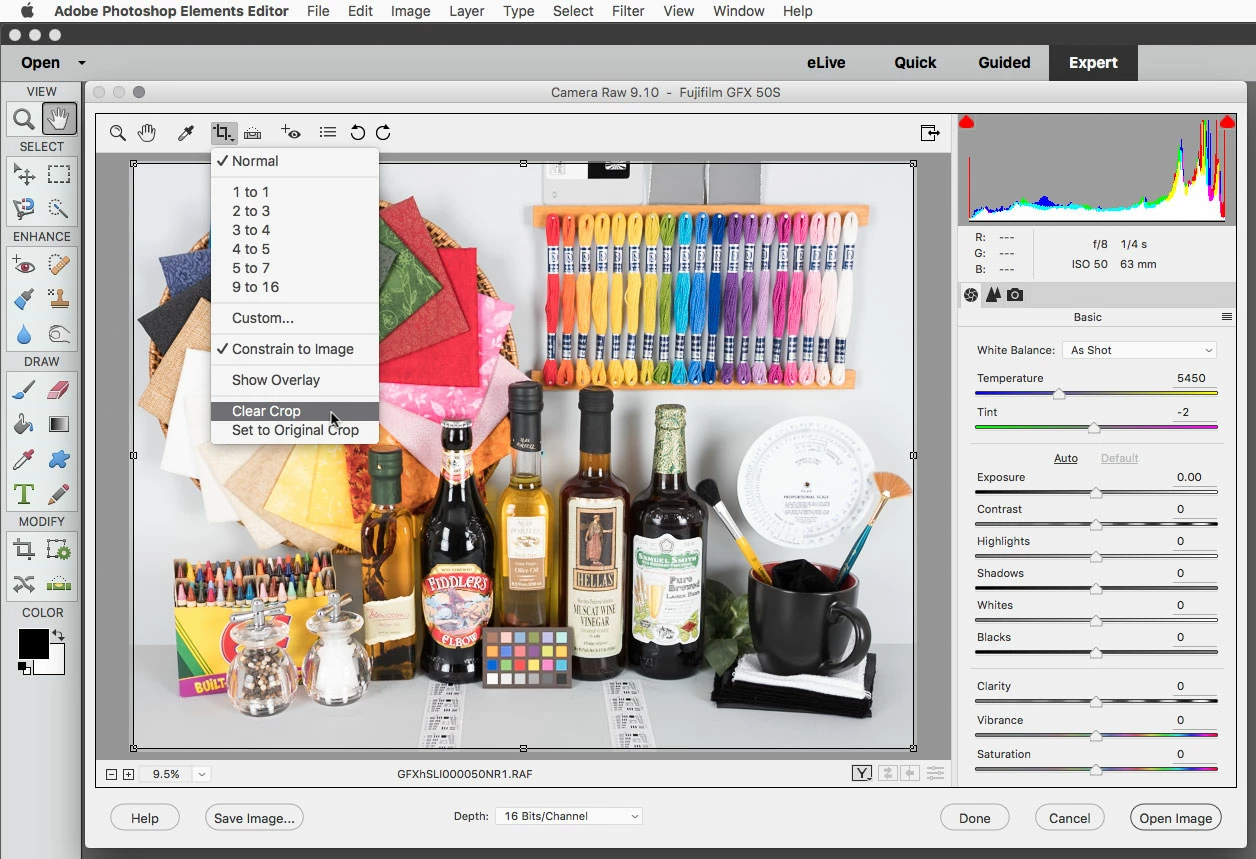Select the Zoom tool in Camera Raw toolbar
The width and height of the screenshot is (1256, 859).
tap(118, 133)
